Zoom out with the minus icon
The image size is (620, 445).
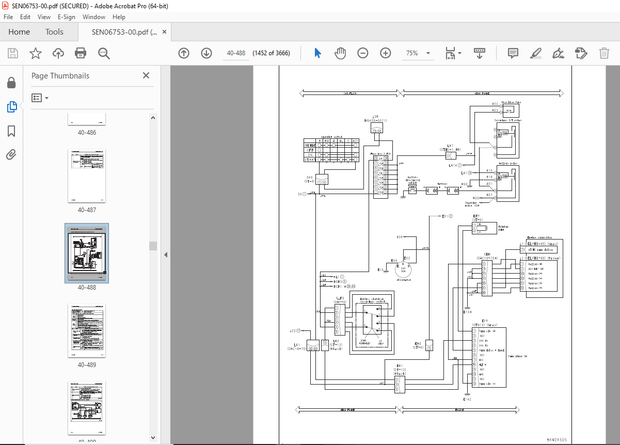(x=362, y=53)
